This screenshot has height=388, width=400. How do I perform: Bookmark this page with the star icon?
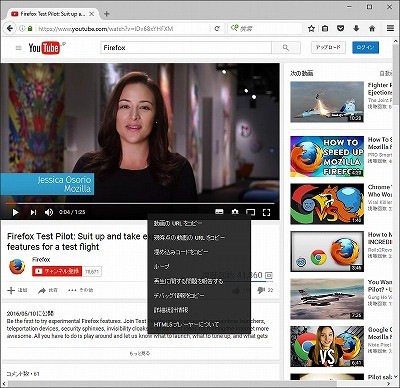coord(311,29)
